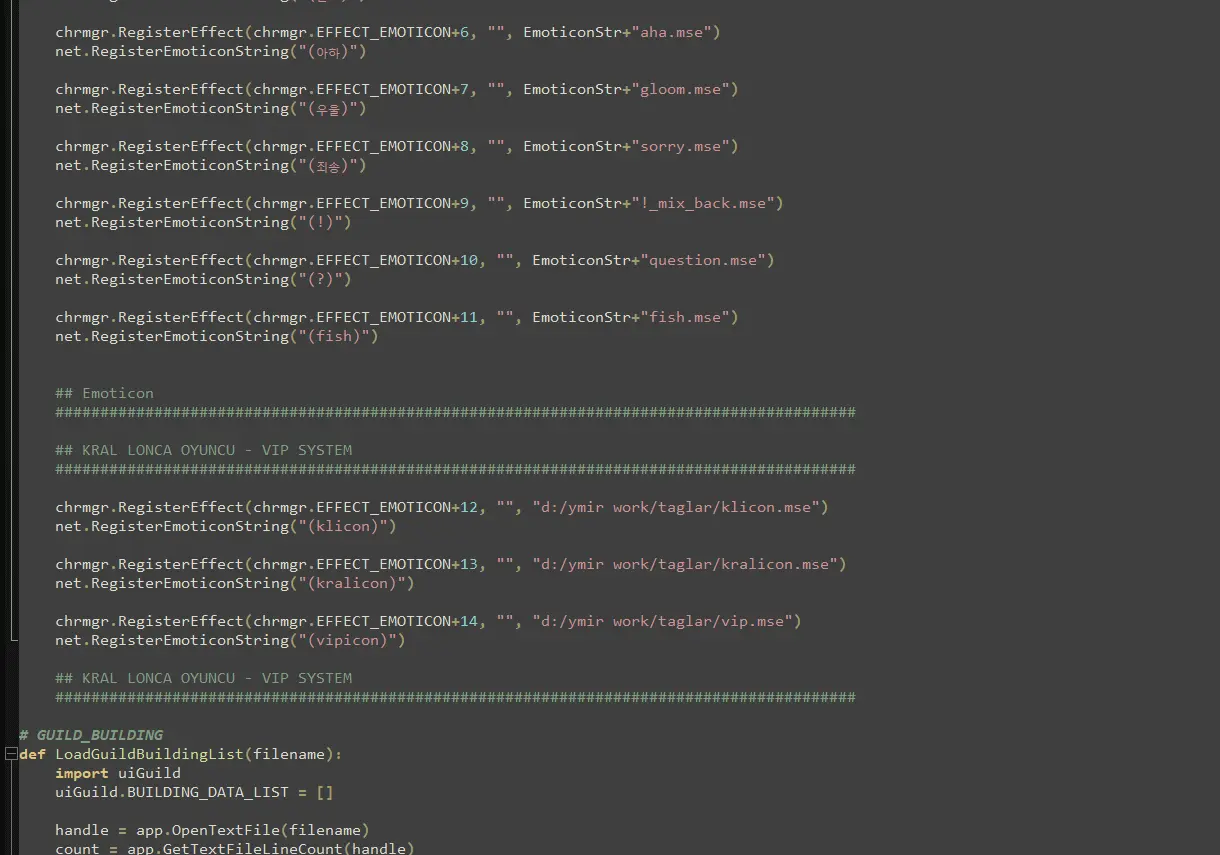
Task: Click the vip.mse file path string
Action: click(x=666, y=621)
